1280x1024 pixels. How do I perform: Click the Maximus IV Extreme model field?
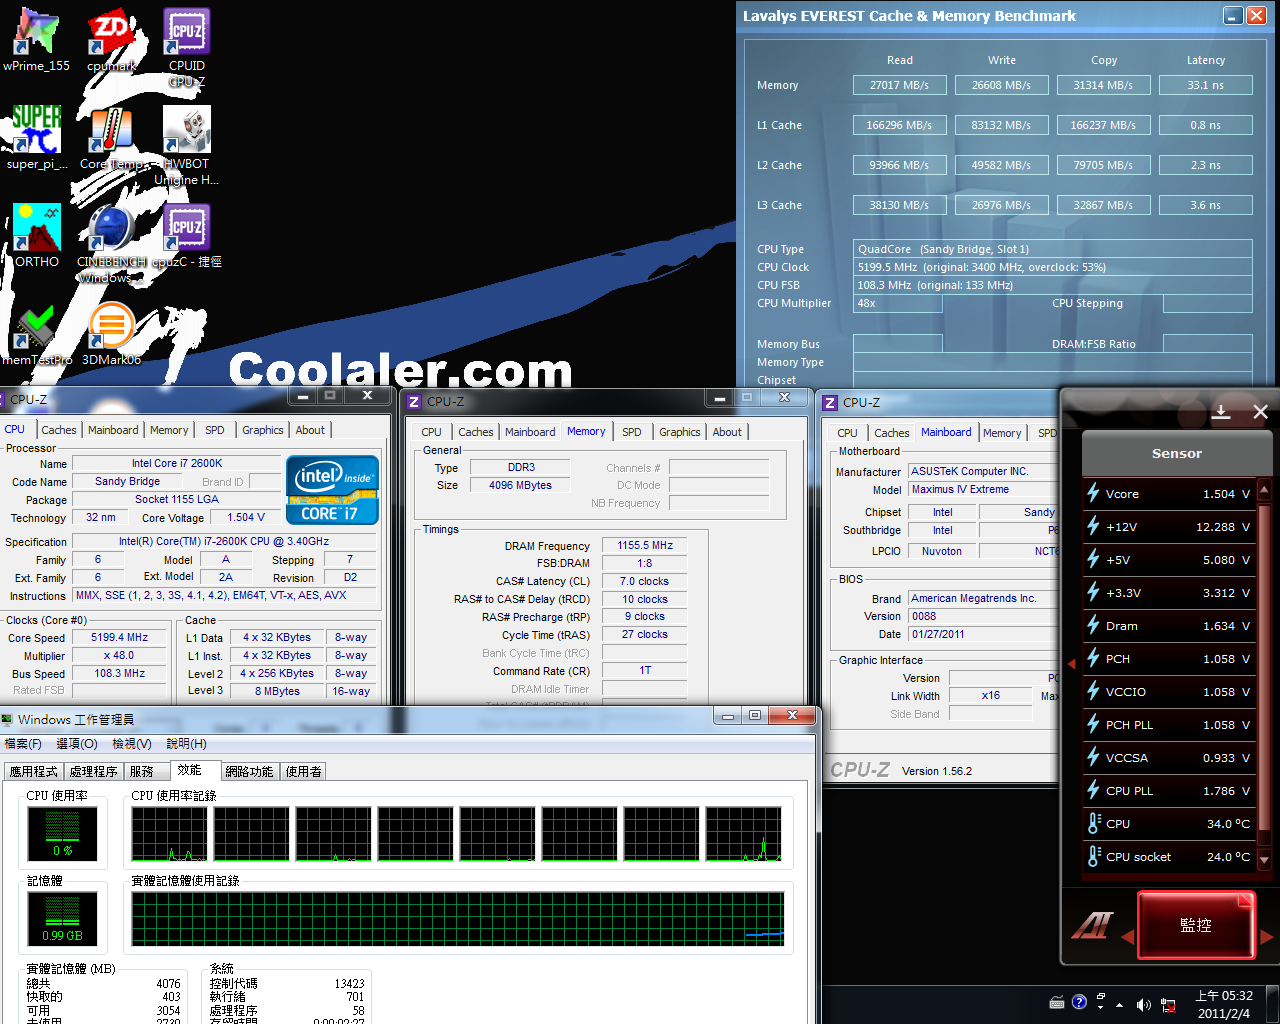[983, 489]
